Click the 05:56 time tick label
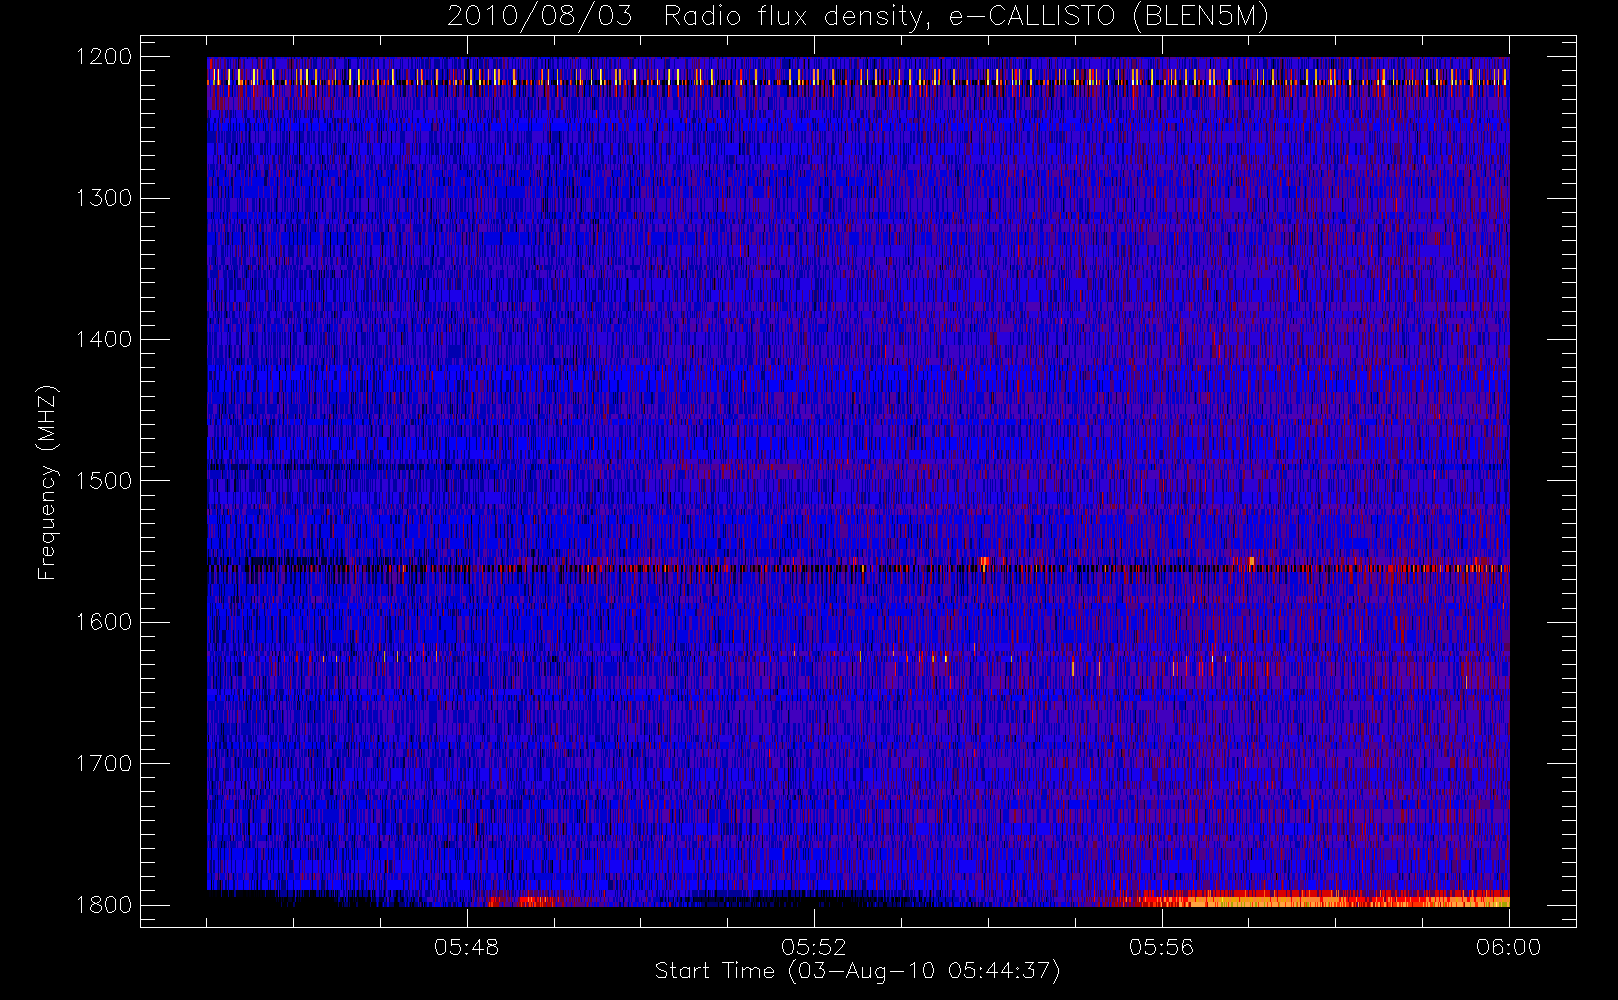 tap(1161, 947)
